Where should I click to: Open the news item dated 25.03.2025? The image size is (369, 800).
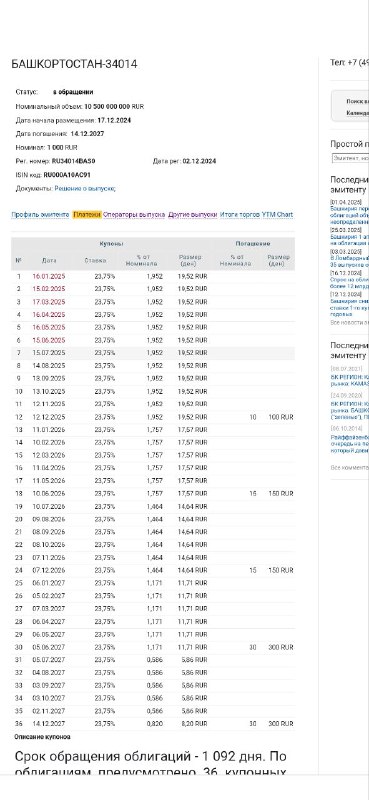(350, 240)
